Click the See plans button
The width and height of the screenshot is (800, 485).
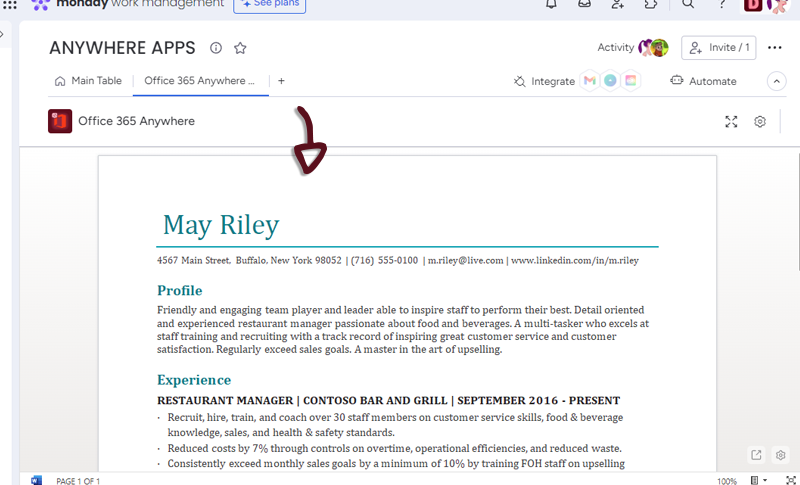click(270, 4)
